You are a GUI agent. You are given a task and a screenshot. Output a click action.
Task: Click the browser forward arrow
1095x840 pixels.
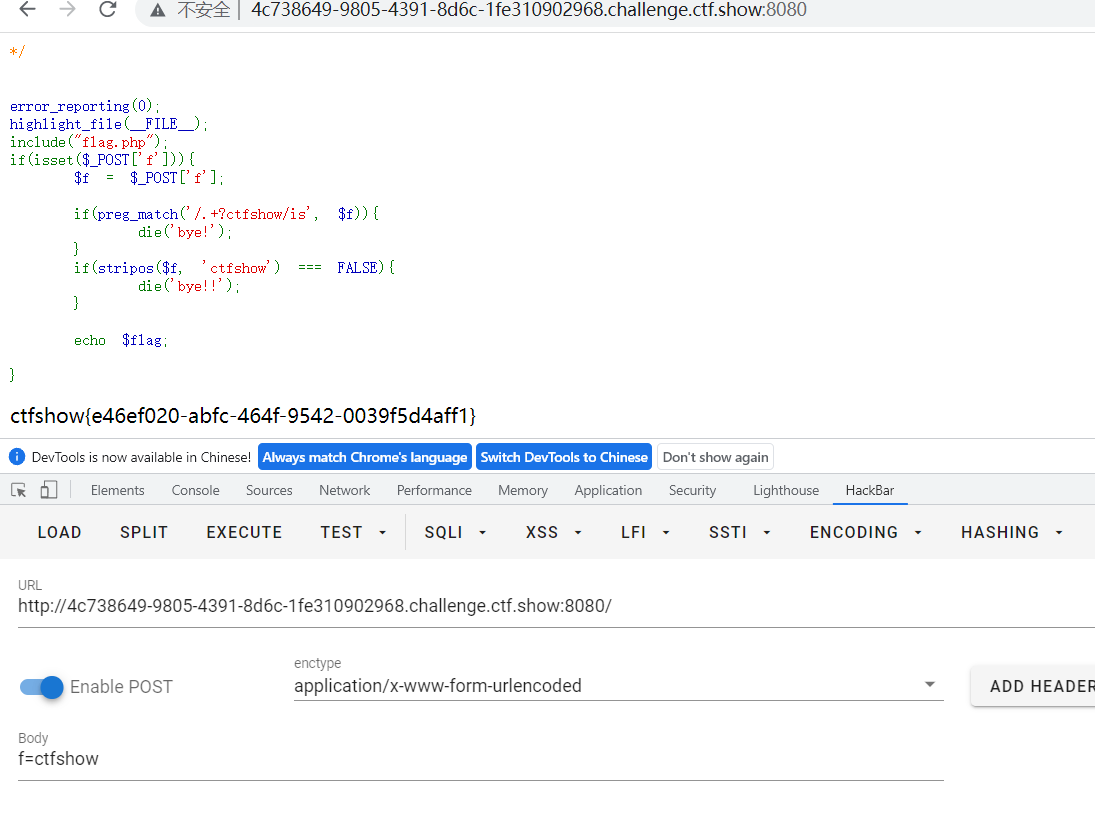click(67, 9)
